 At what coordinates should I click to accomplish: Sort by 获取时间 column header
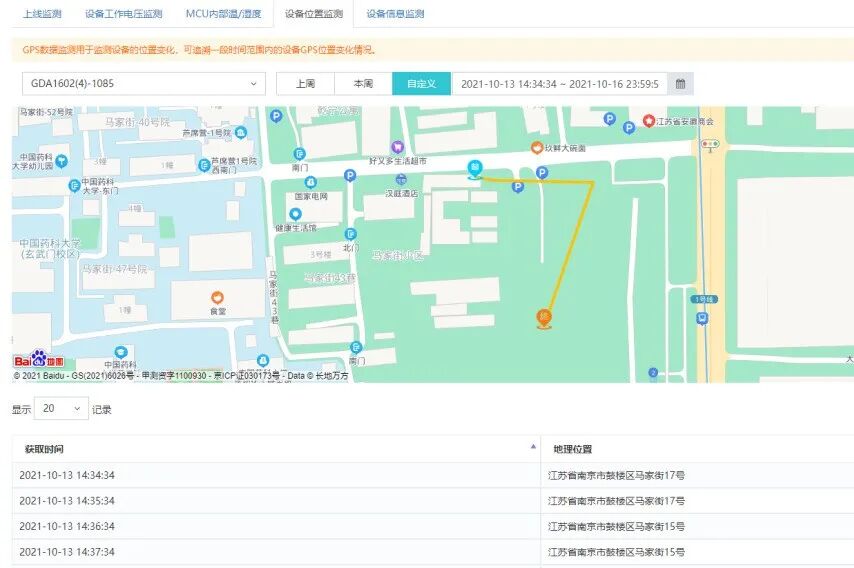[x=276, y=449]
